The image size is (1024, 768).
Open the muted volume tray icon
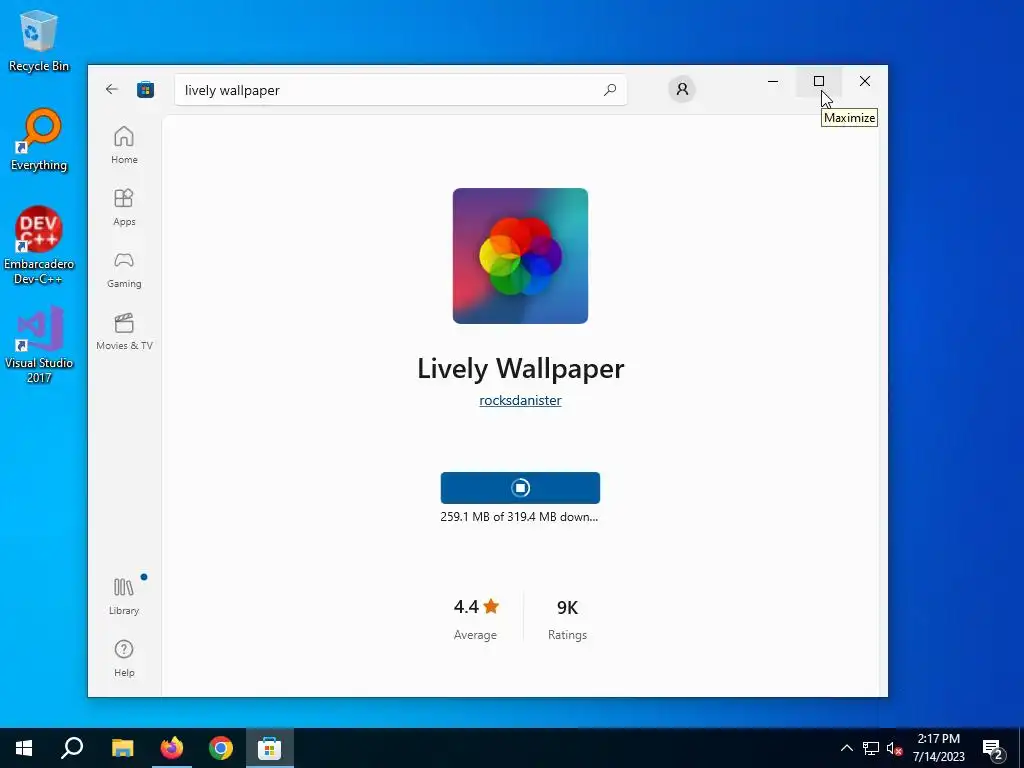tap(894, 748)
